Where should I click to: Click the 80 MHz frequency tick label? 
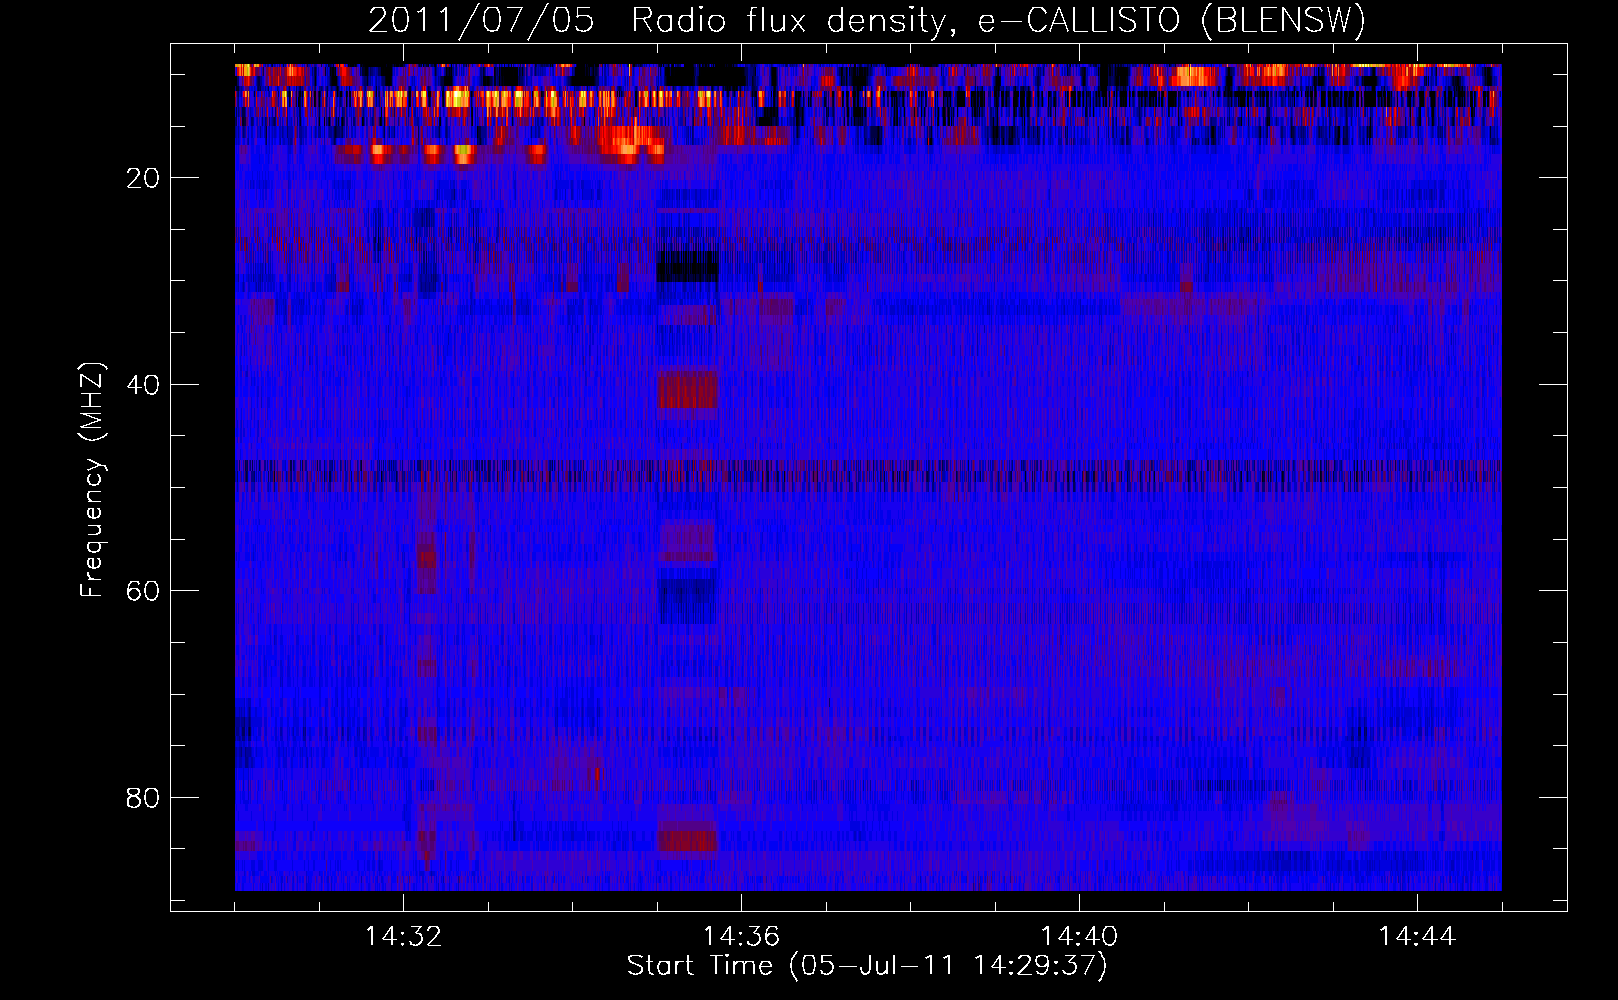pyautogui.click(x=143, y=798)
